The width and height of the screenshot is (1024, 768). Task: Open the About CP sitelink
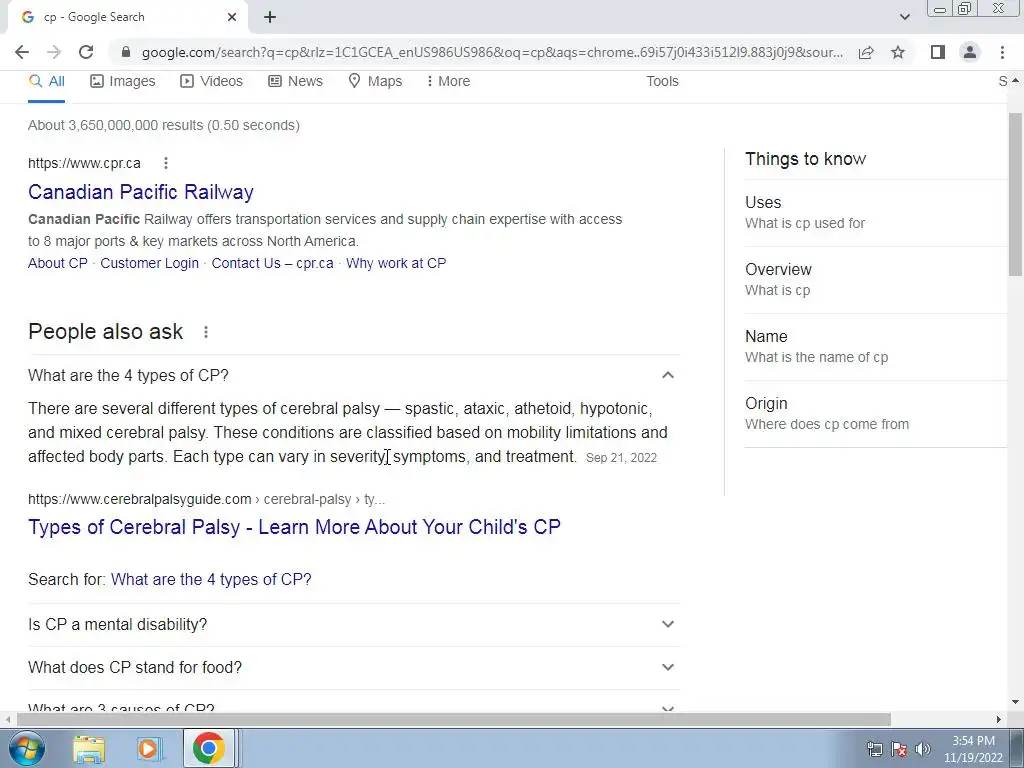(x=57, y=263)
